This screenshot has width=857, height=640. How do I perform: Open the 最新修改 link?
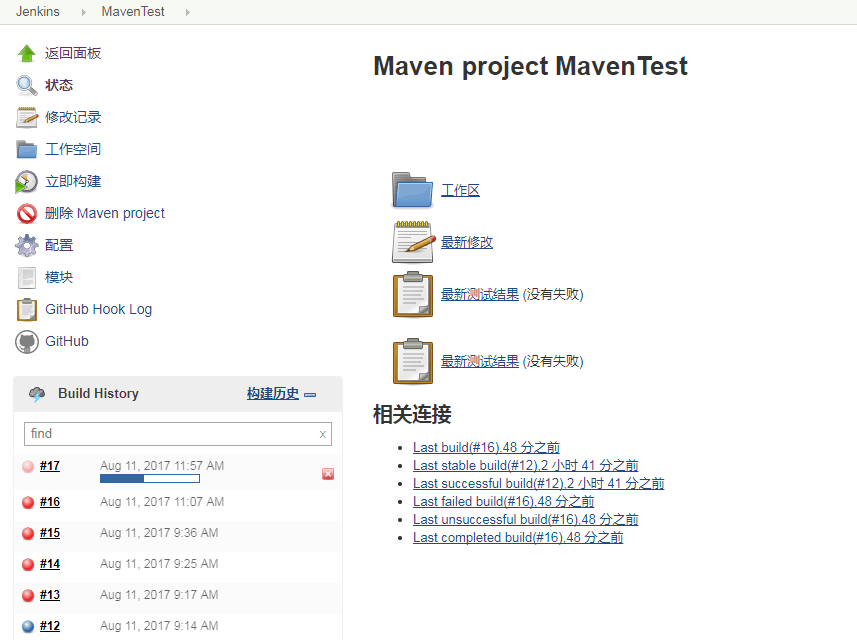pos(467,242)
